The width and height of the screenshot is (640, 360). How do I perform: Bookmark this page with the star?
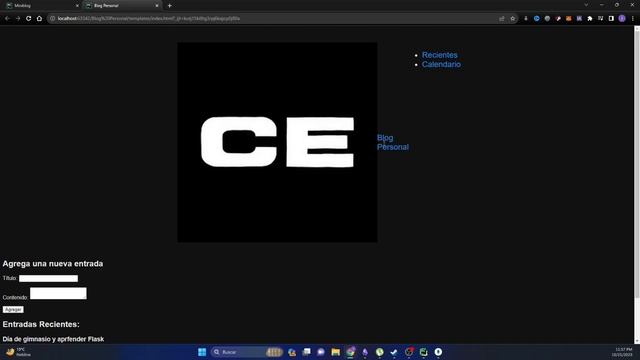click(x=513, y=18)
